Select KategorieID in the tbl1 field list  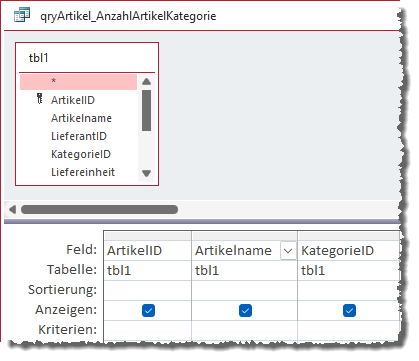(x=81, y=154)
